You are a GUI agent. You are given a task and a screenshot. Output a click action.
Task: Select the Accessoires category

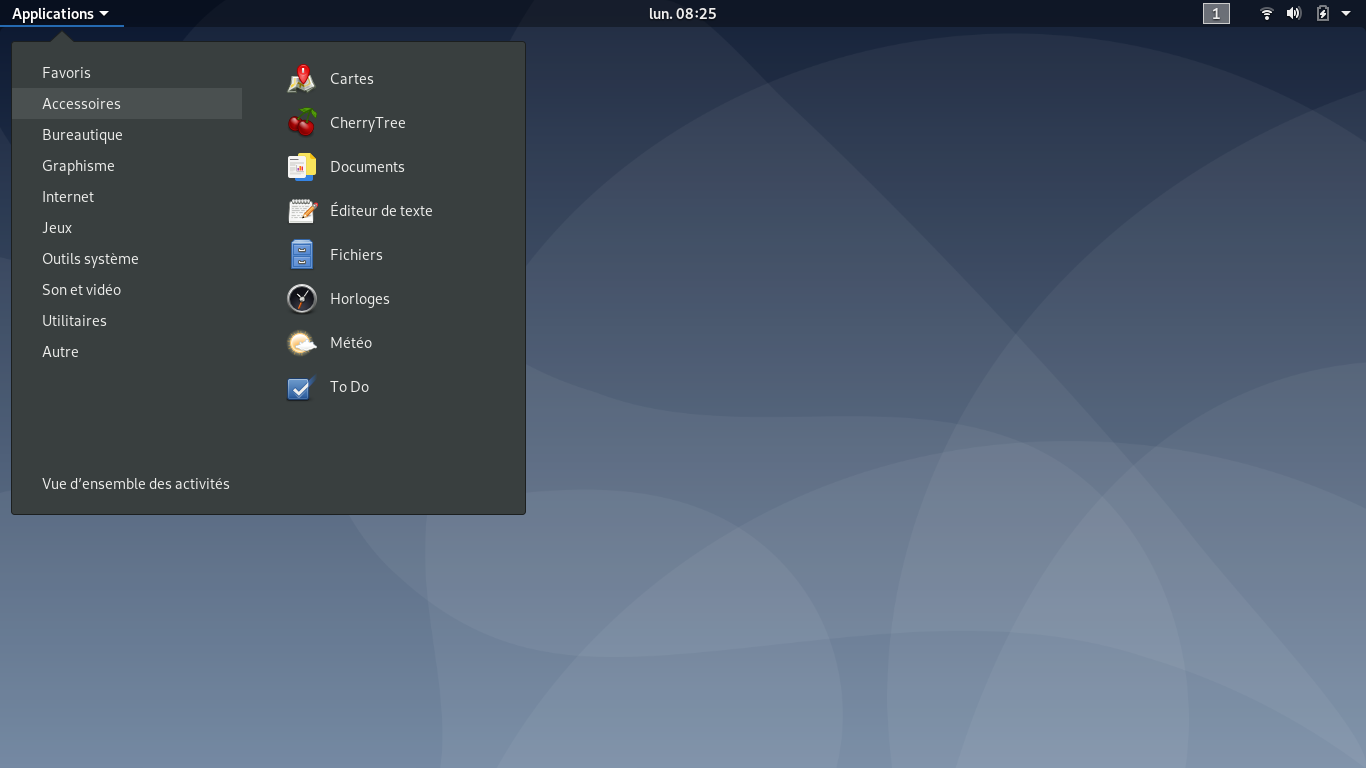point(127,104)
